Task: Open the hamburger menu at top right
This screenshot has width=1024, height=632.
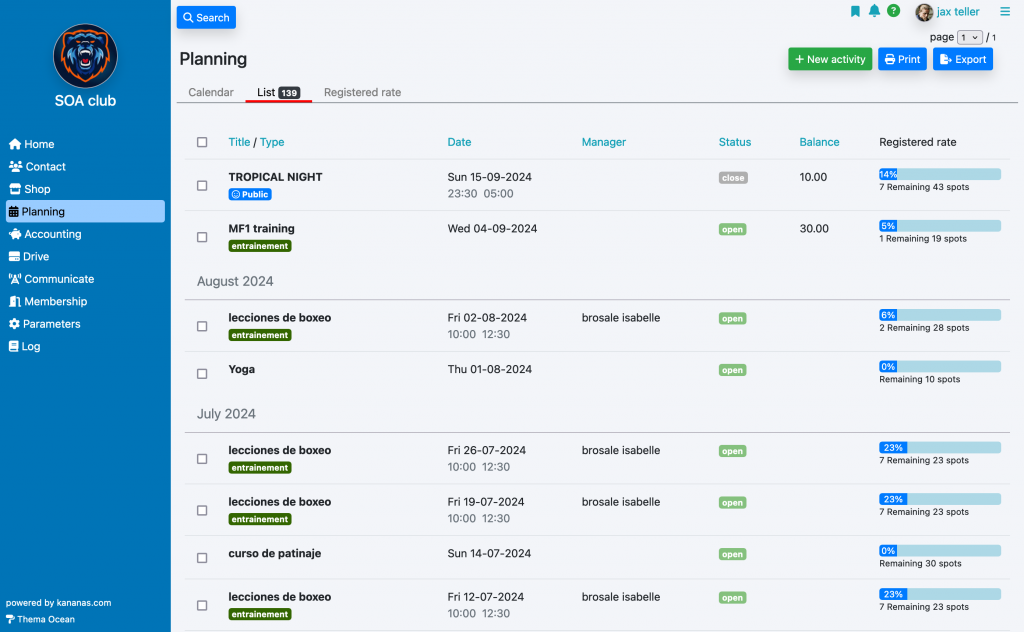Action: 1005,12
